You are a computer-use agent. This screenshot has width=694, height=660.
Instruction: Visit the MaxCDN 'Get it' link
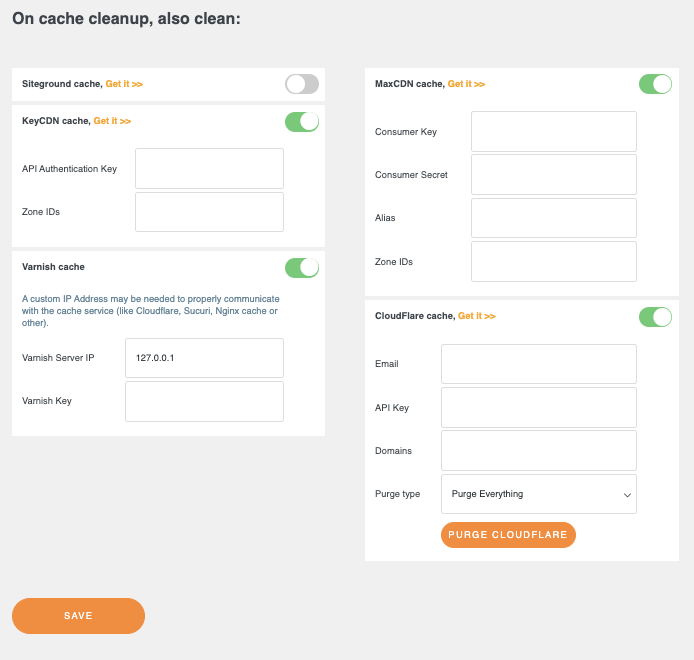pos(466,84)
